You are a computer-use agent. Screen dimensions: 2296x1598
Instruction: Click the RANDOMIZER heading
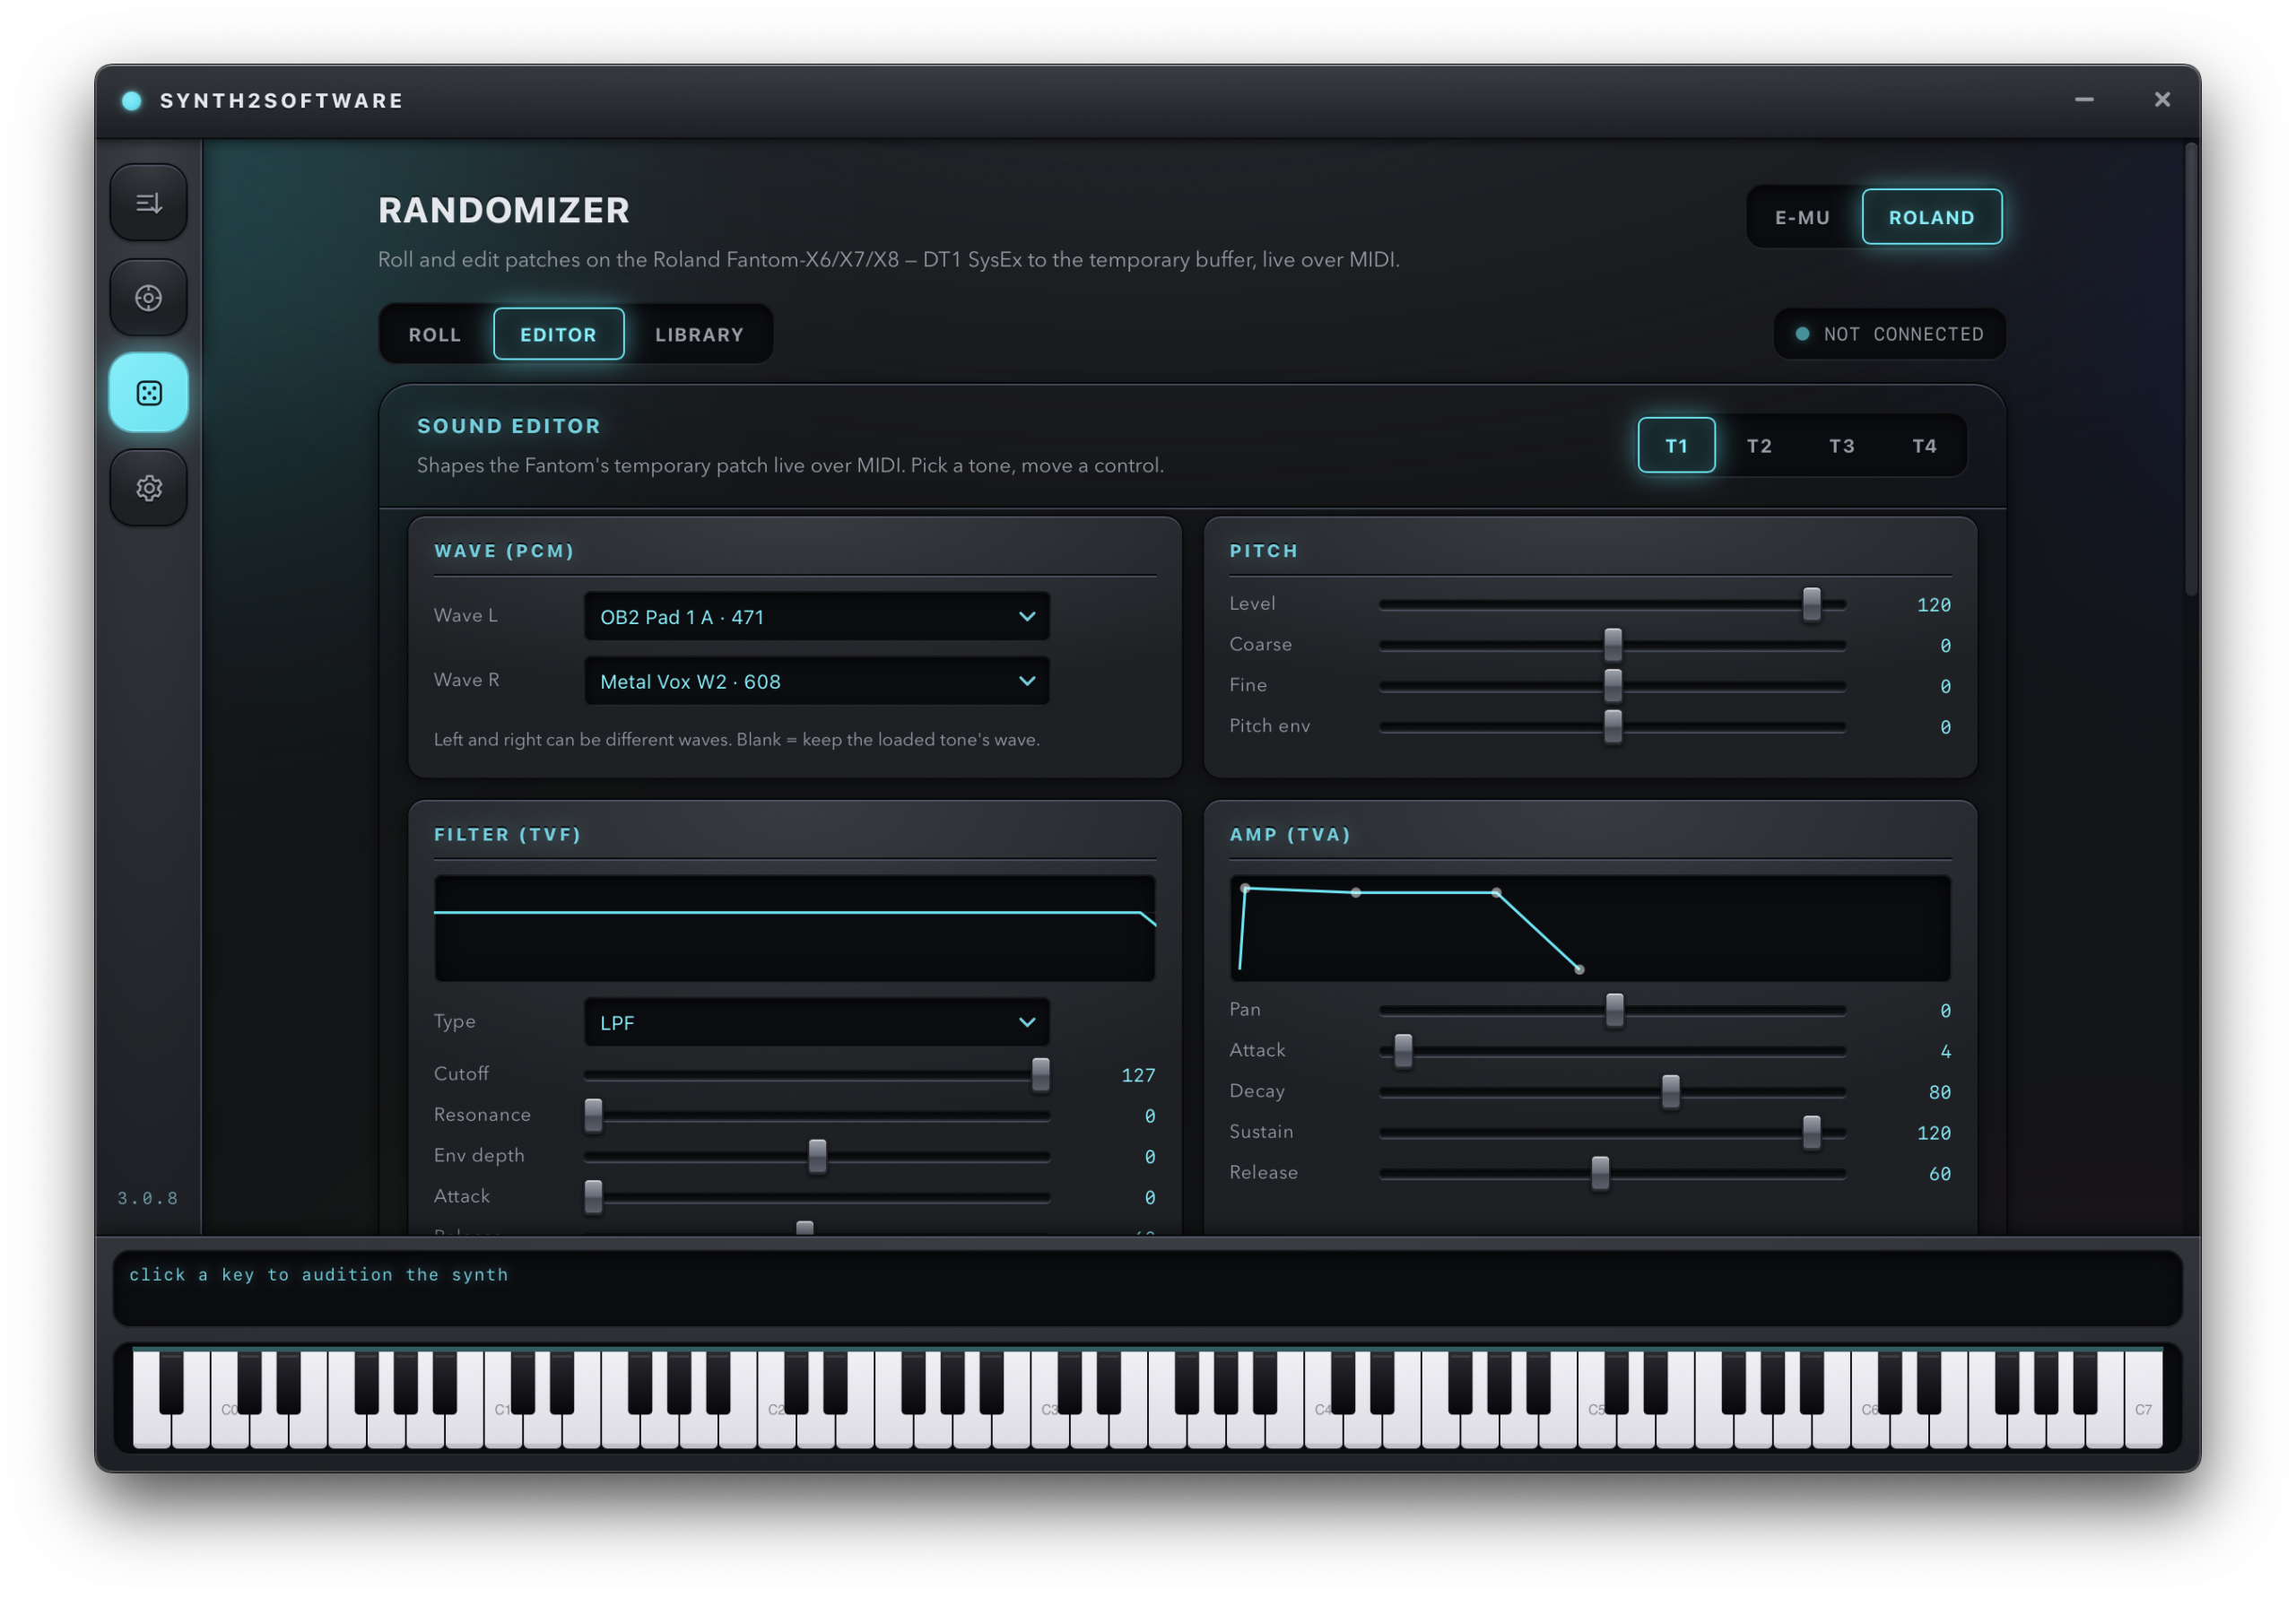(504, 210)
